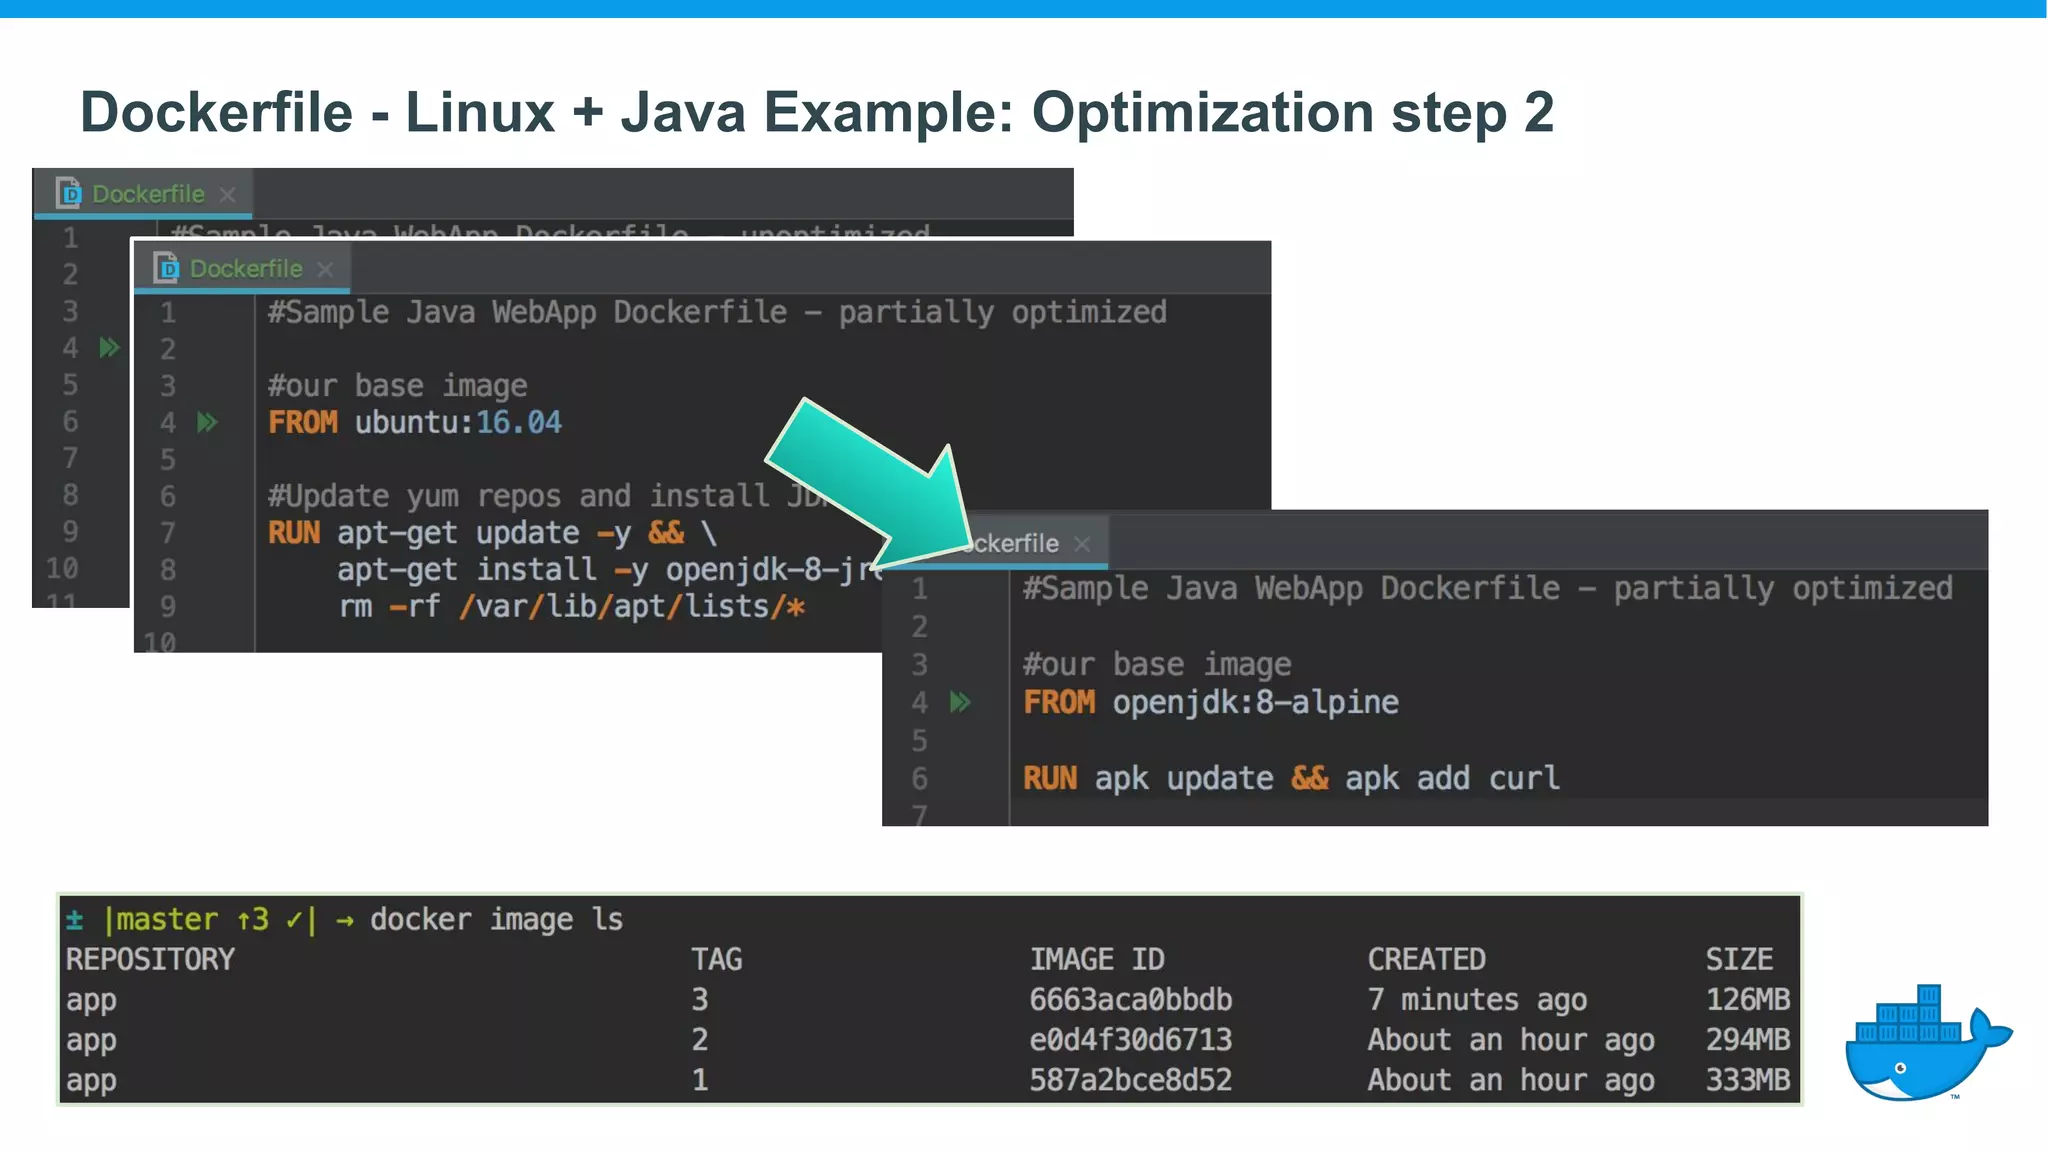Click line number 8 in back editor gutter
This screenshot has height=1152, width=2048.
coord(70,495)
